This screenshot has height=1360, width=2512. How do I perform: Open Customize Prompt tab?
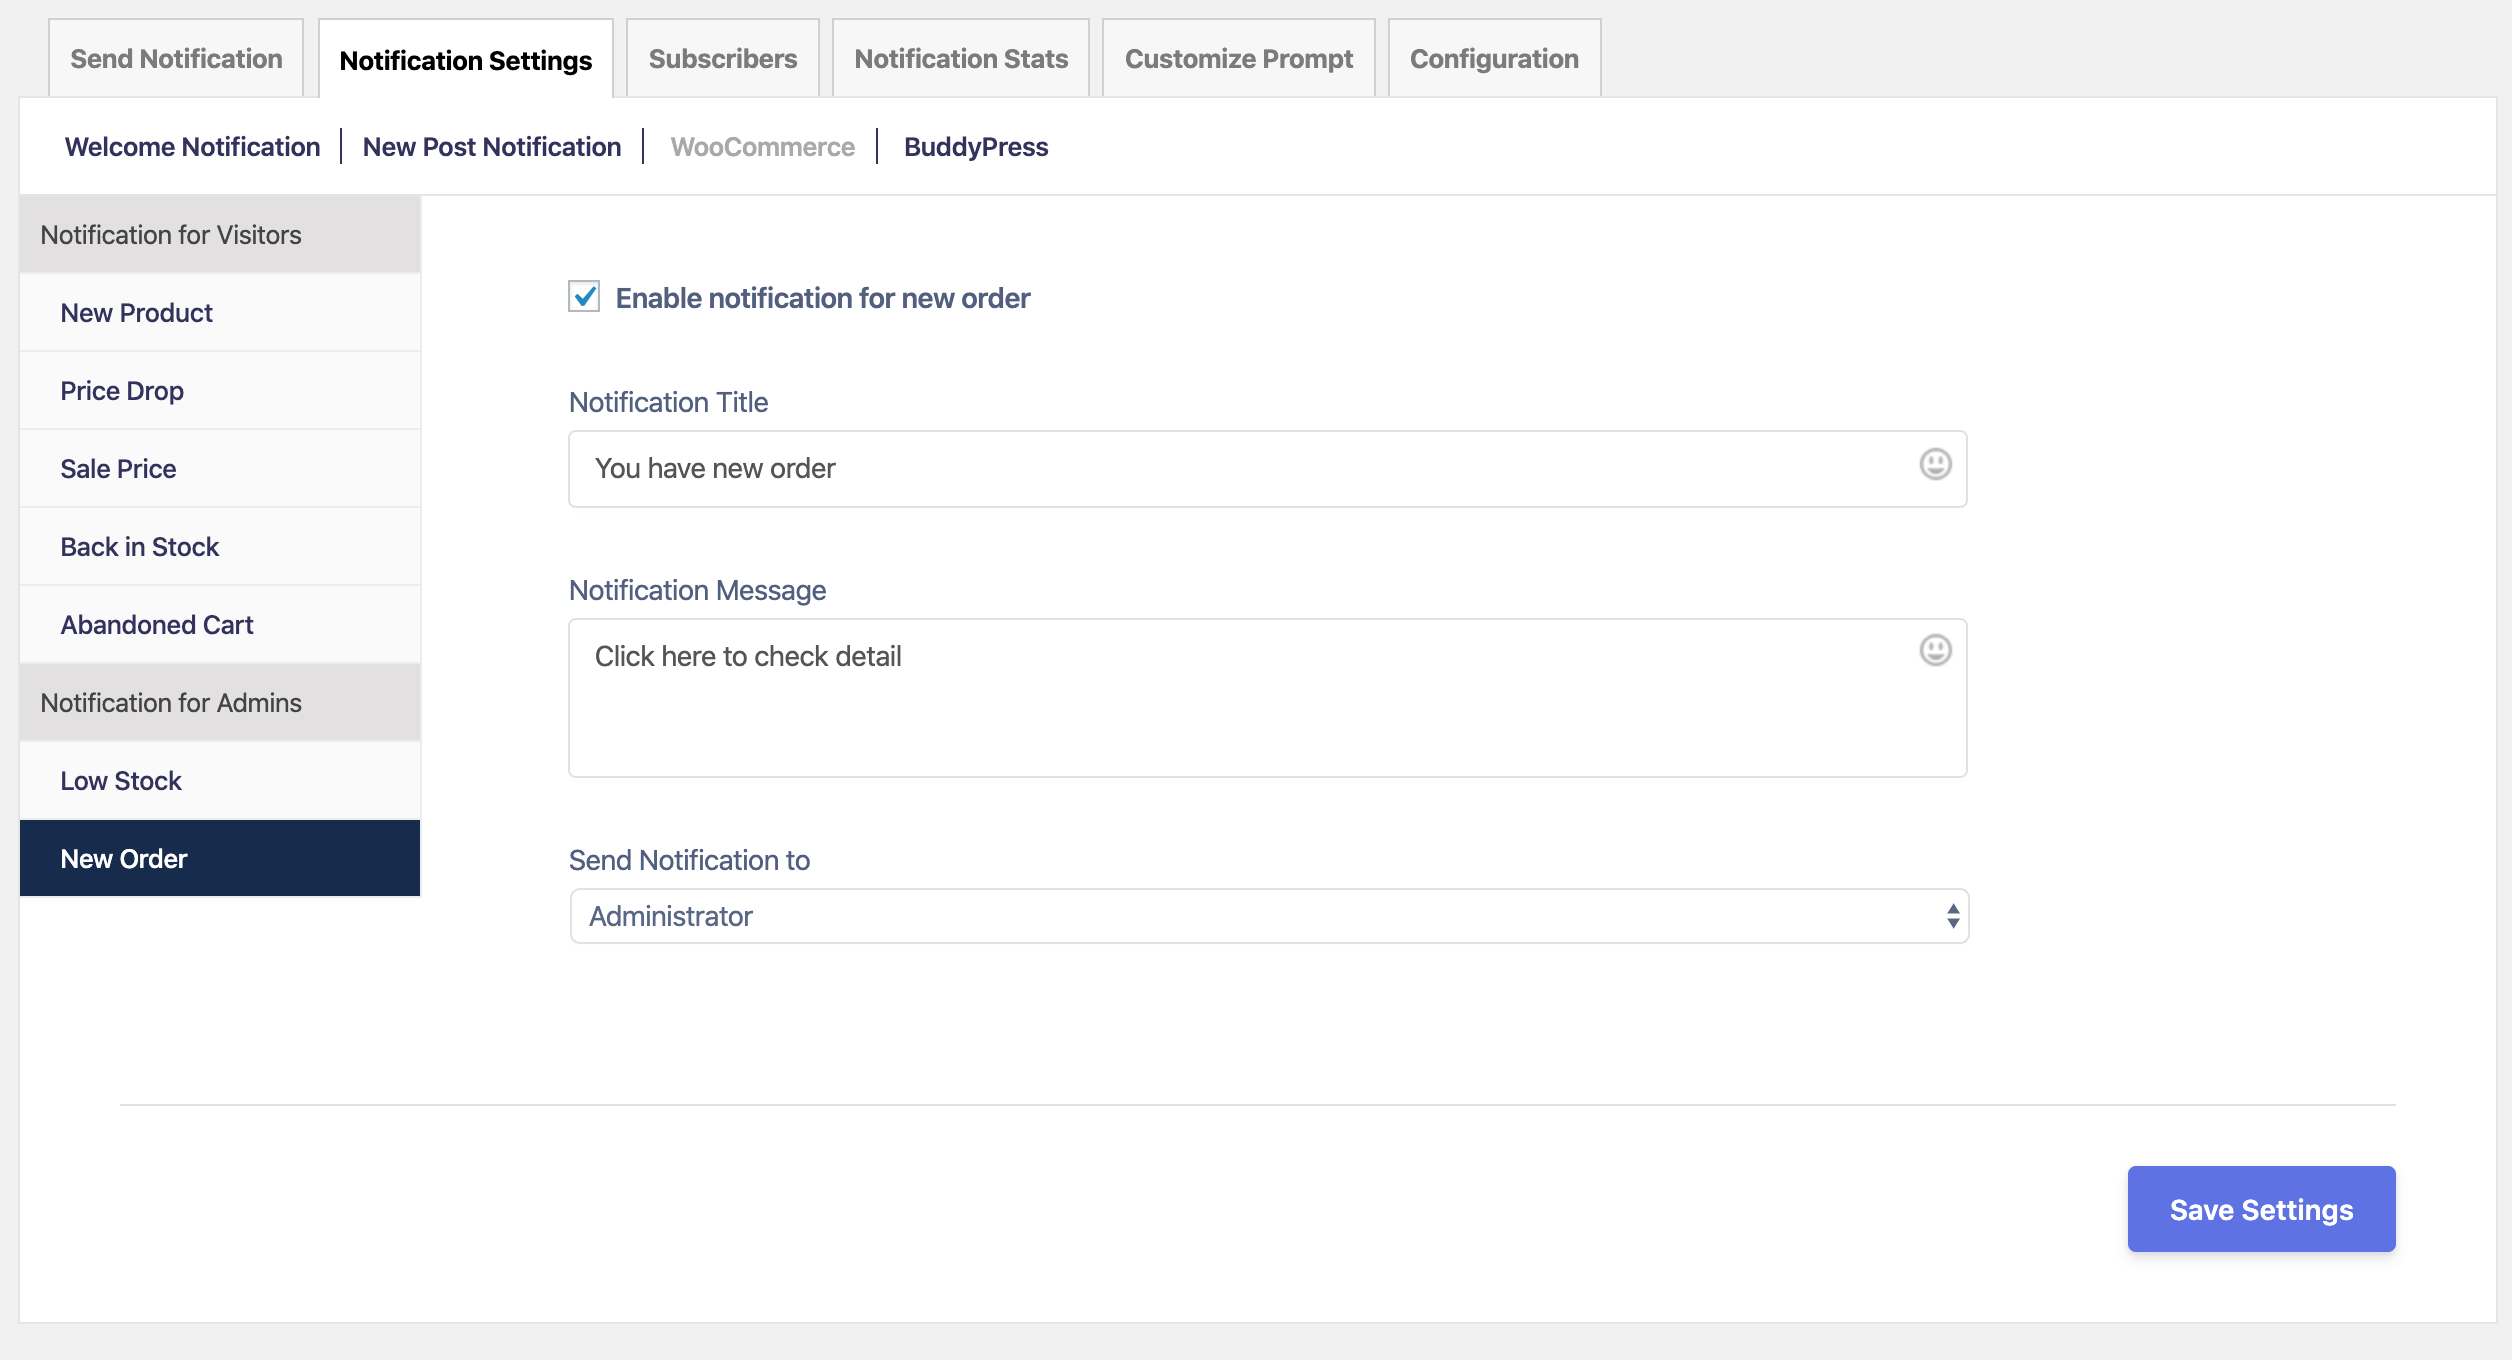tap(1238, 59)
